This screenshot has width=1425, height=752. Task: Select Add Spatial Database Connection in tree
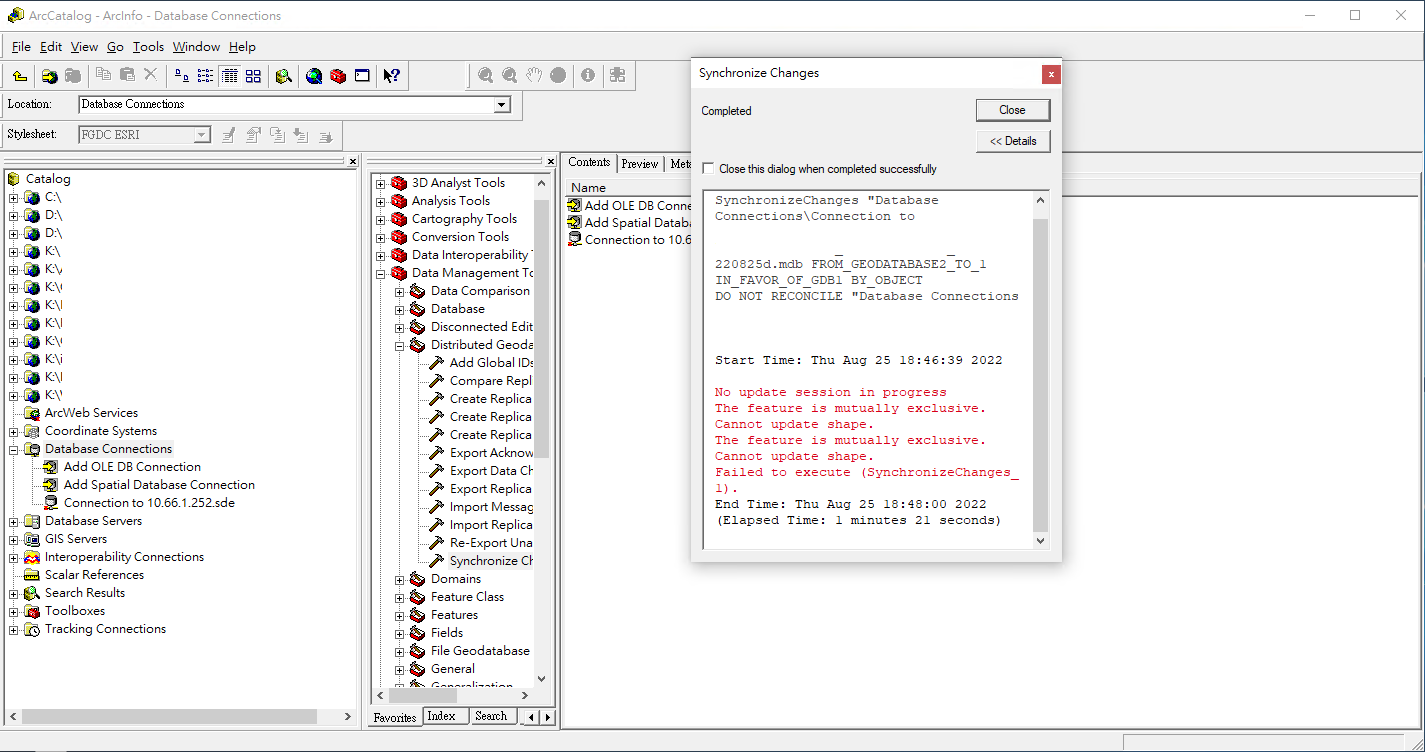pos(159,485)
